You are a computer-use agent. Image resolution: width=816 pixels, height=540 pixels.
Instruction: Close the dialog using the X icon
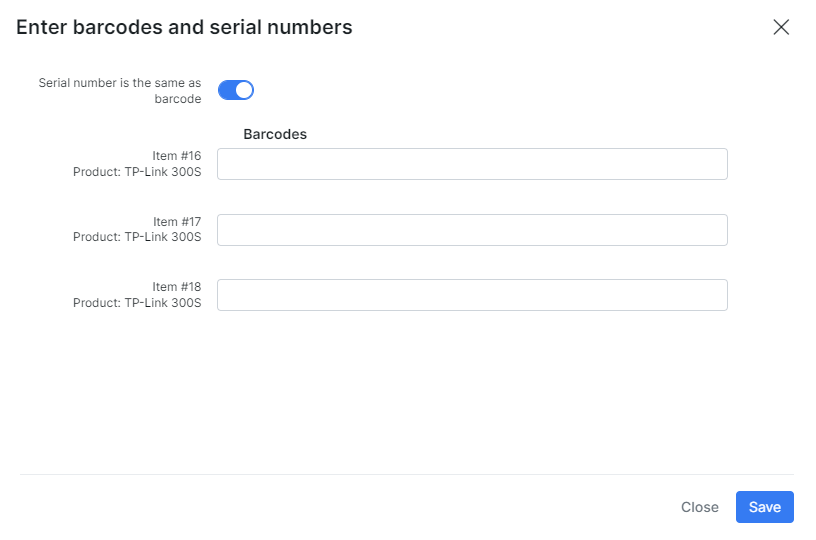point(781,27)
